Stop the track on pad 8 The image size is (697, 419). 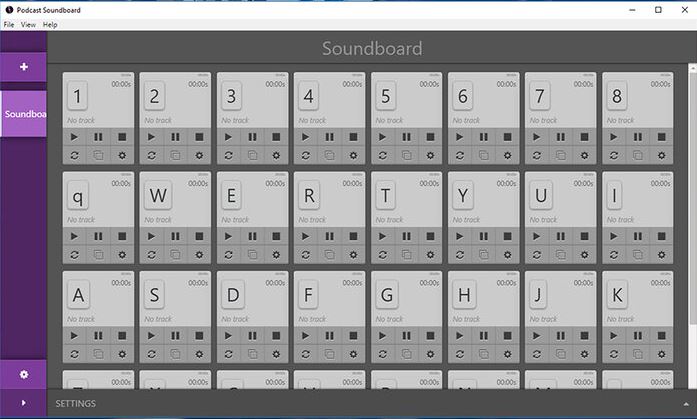pos(661,137)
